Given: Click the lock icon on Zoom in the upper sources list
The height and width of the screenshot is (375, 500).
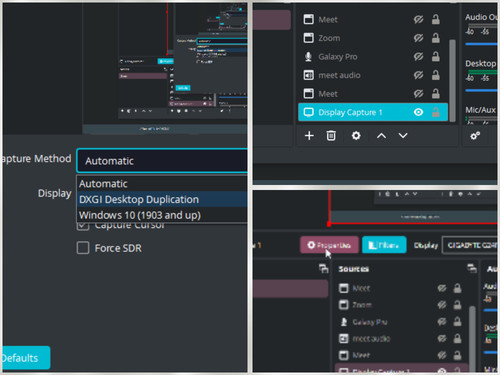Looking at the screenshot, I should click(436, 38).
